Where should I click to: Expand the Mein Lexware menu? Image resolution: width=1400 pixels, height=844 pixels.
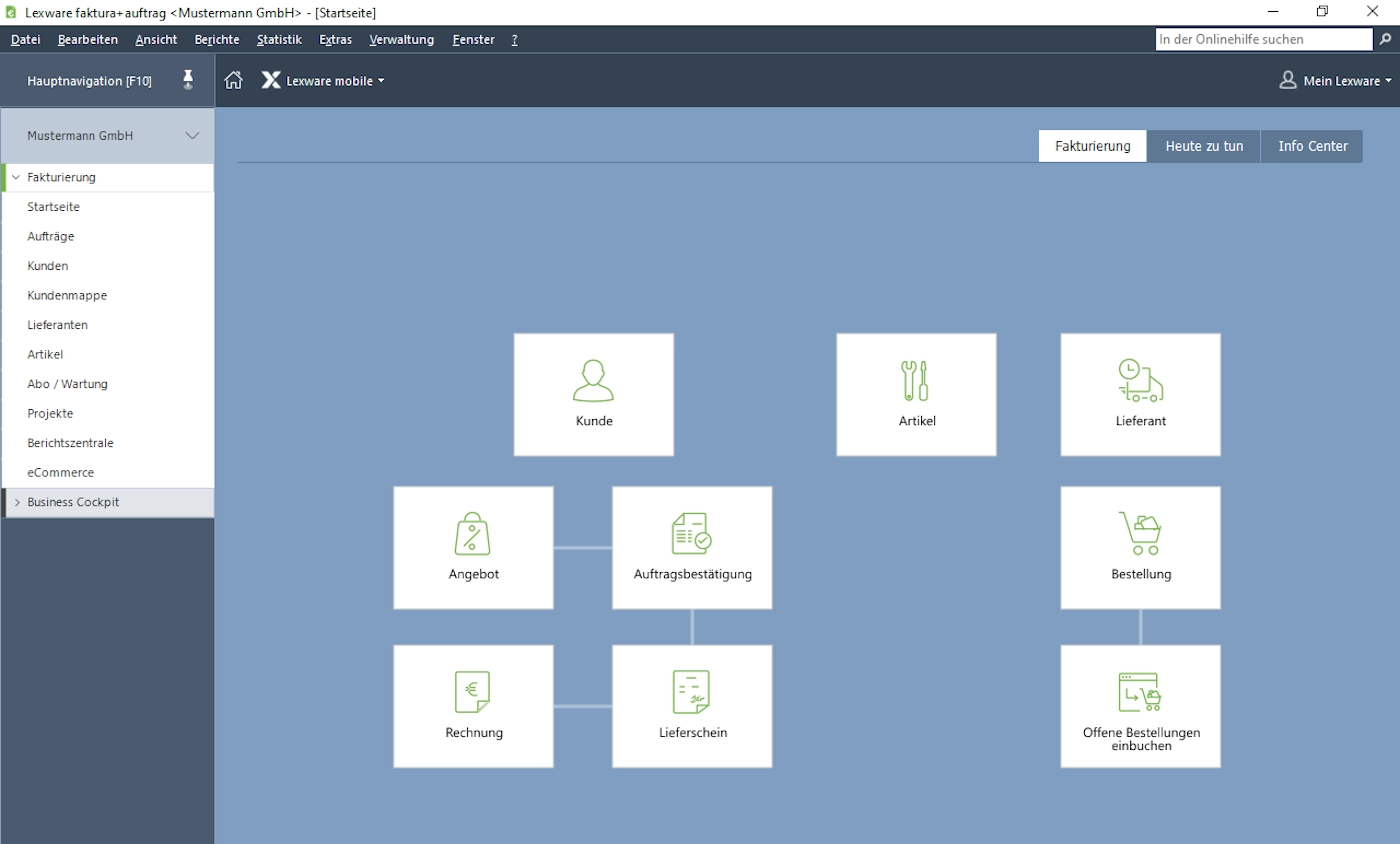[x=1335, y=81]
